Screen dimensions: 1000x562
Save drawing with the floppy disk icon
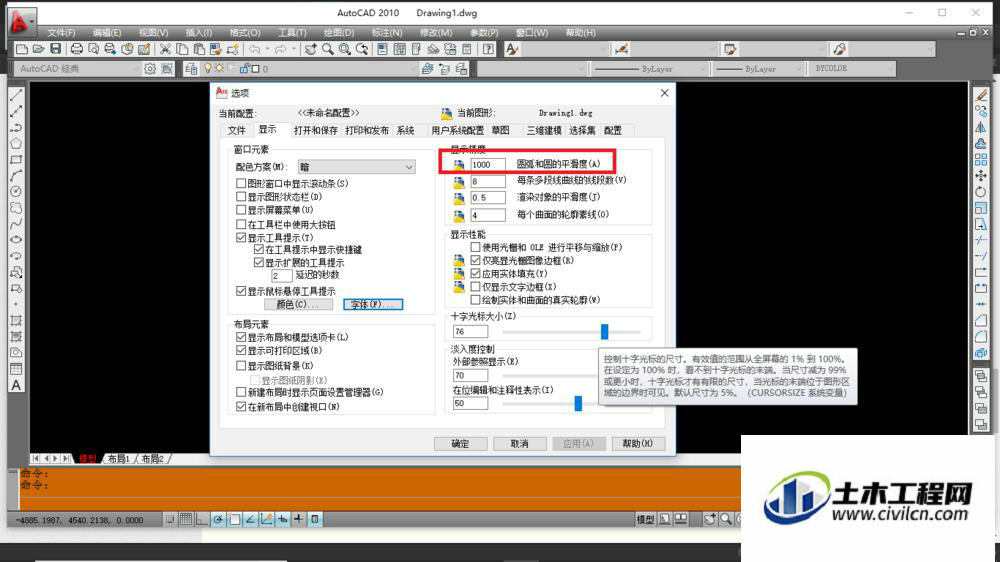pos(55,49)
